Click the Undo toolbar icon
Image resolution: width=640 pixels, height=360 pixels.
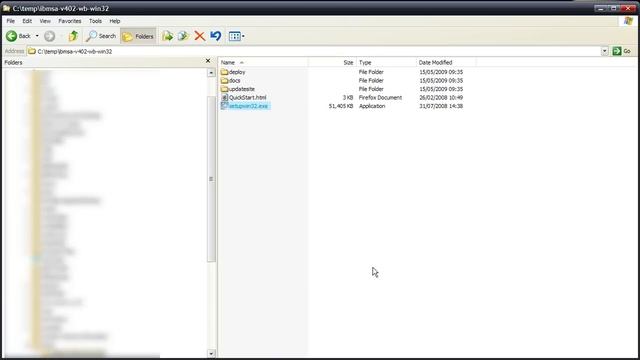tap(216, 36)
